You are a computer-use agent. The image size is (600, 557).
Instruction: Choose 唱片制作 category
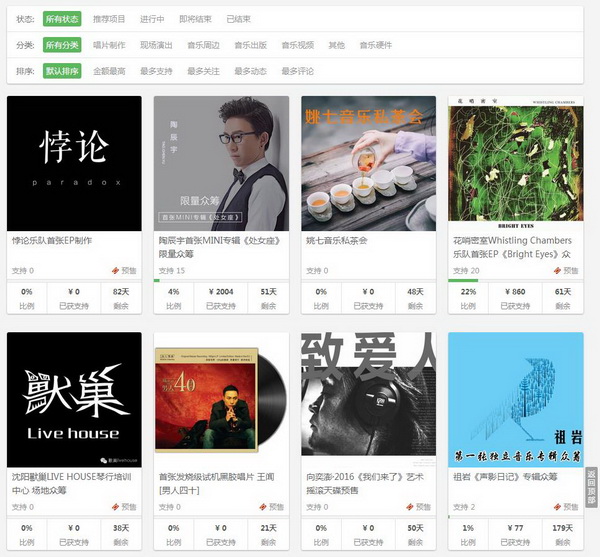[x=109, y=45]
